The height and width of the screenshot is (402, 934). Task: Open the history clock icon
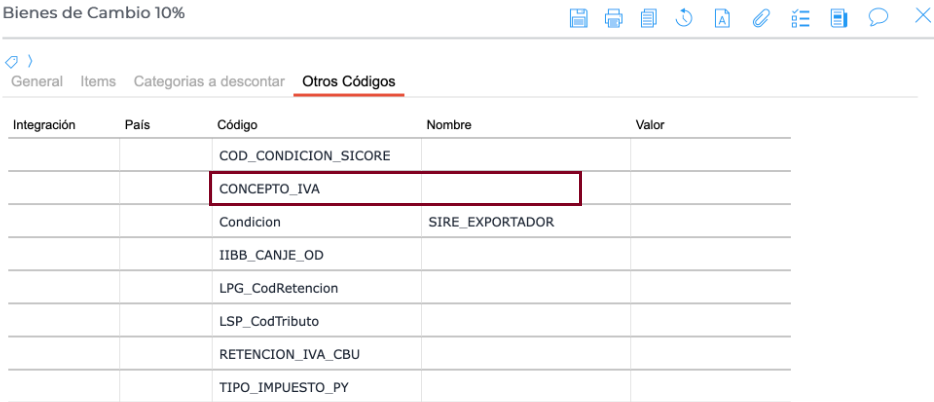pyautogui.click(x=685, y=17)
